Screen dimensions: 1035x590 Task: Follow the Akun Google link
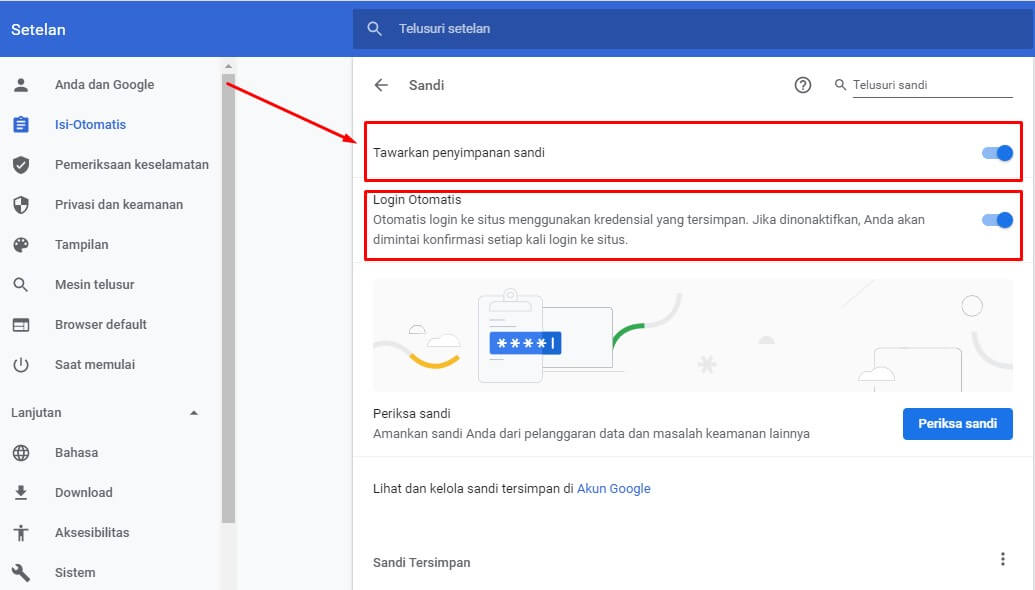tap(614, 489)
